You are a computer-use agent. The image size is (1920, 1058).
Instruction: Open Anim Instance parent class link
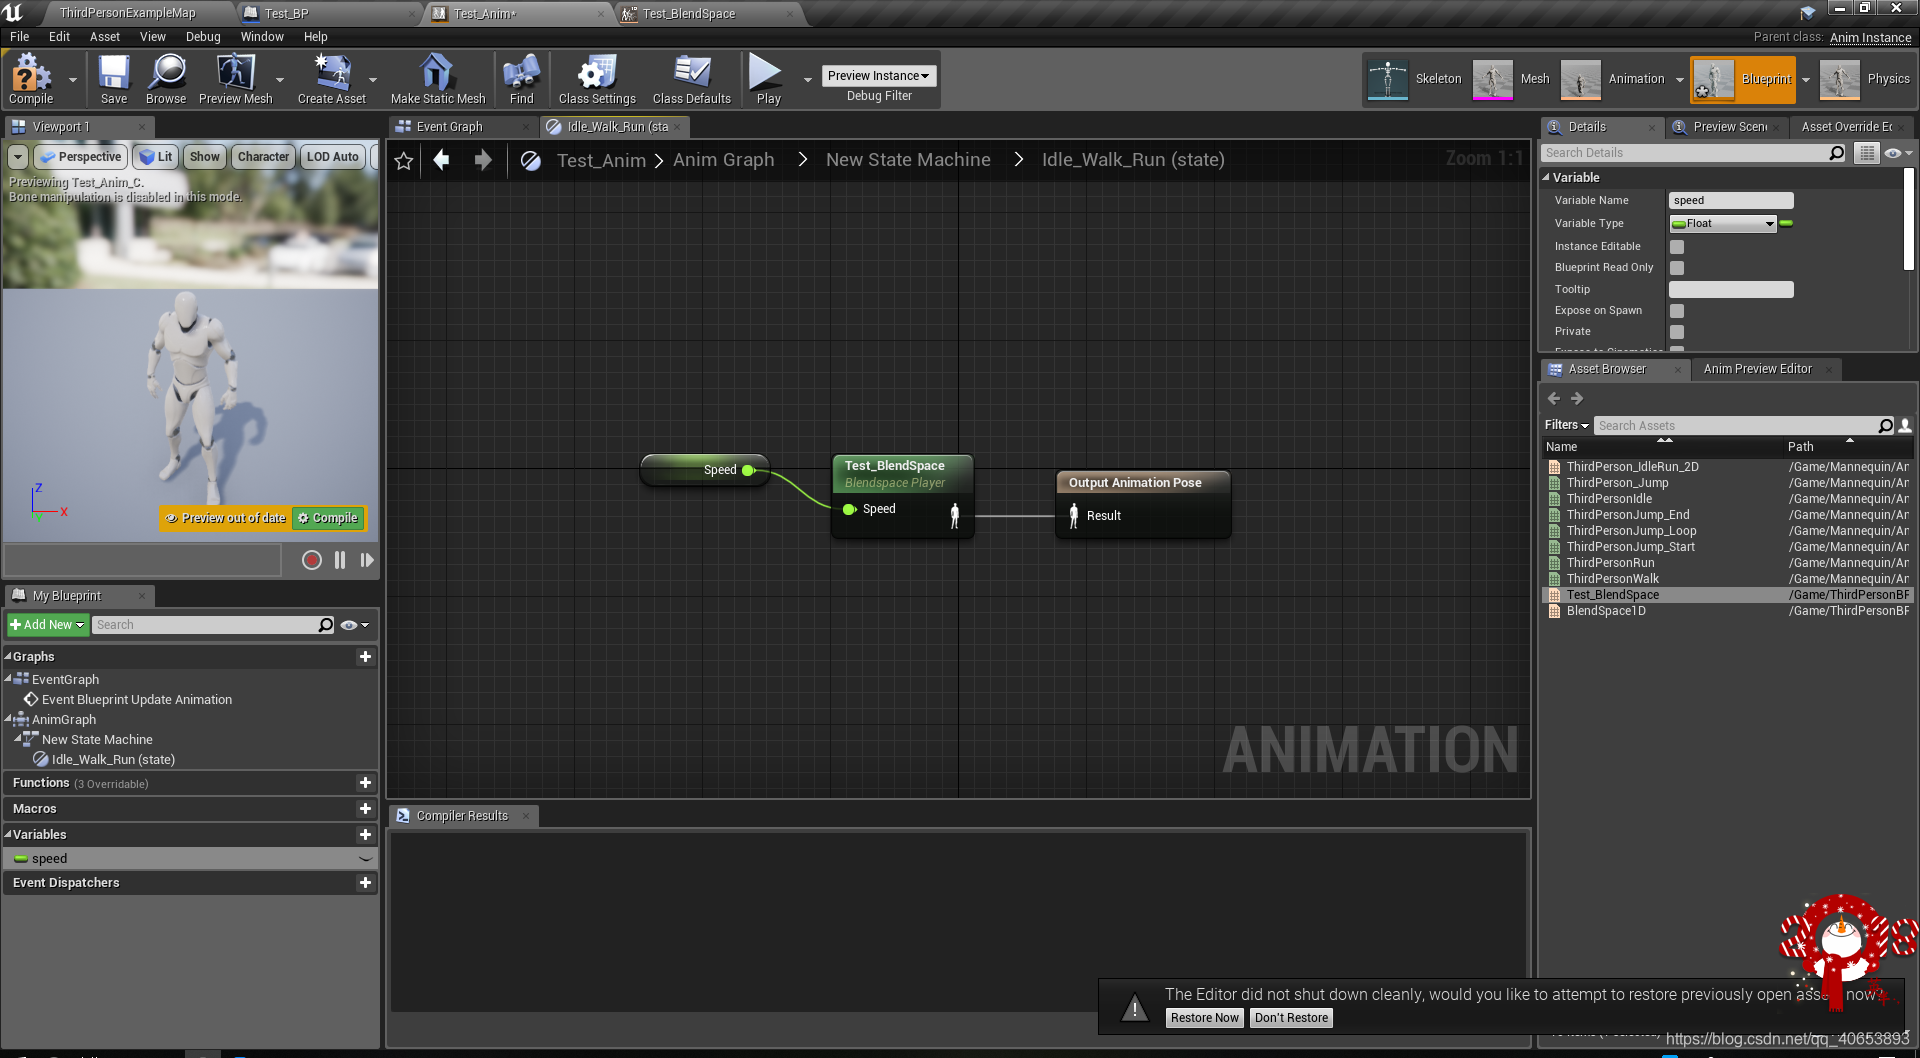pos(1870,37)
